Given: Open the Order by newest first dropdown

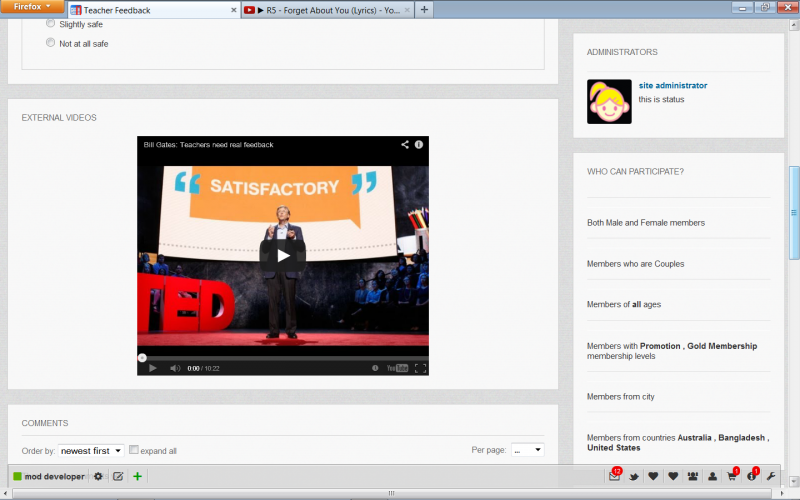Looking at the screenshot, I should 91,451.
